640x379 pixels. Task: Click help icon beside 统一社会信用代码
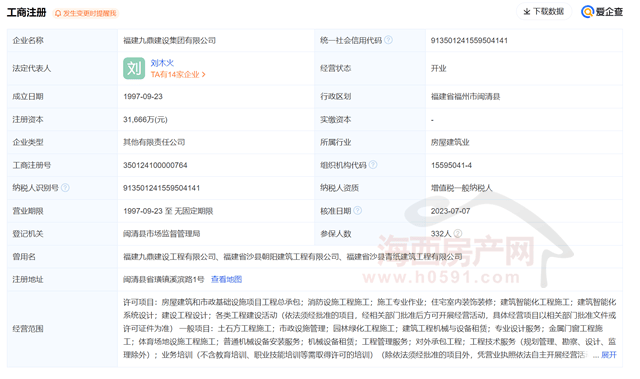pyautogui.click(x=389, y=40)
